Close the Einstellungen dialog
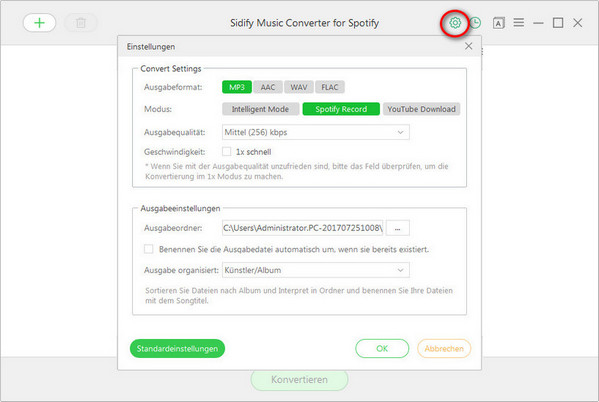The height and width of the screenshot is (402, 599). [469, 46]
